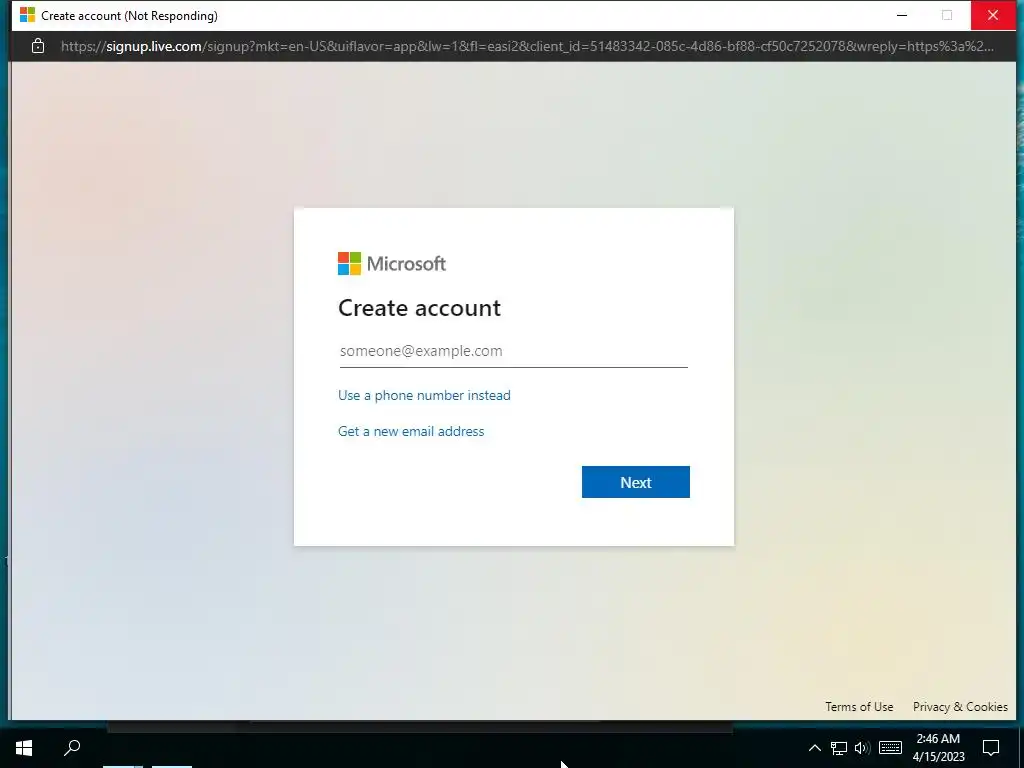Open Privacy & Cookies link
Viewport: 1024px width, 768px height.
[x=960, y=707]
